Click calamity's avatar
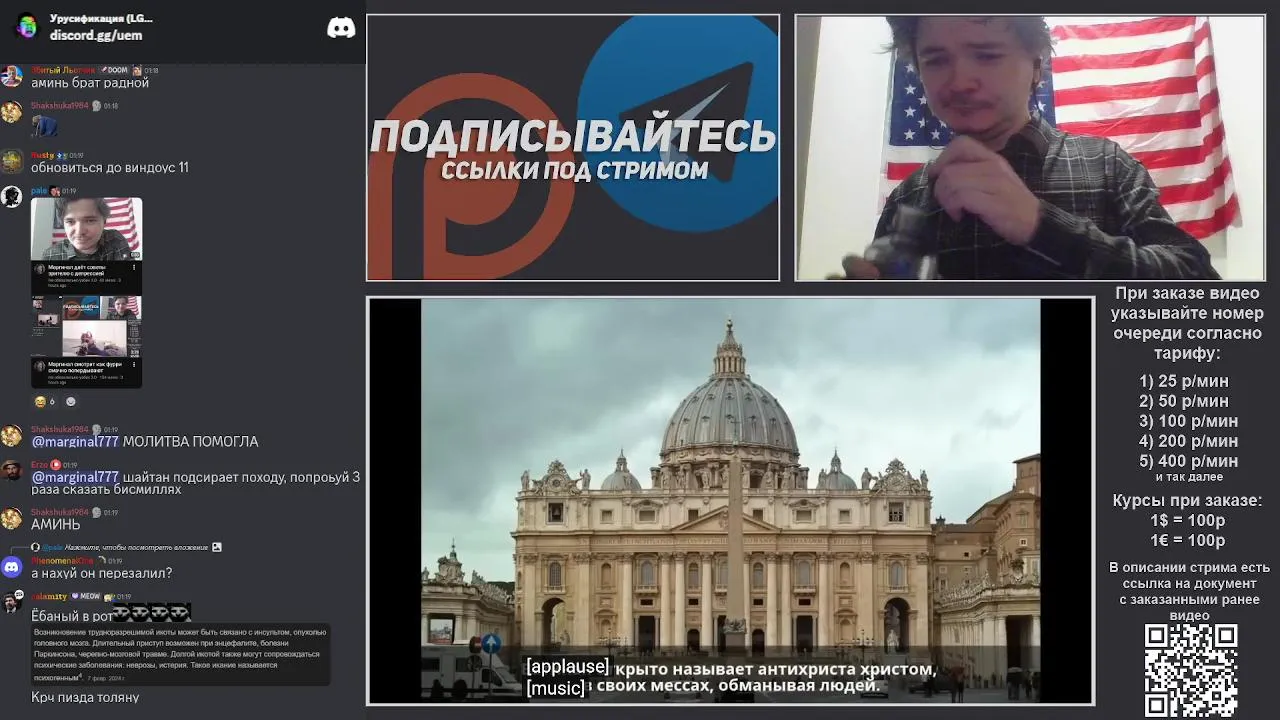The width and height of the screenshot is (1280, 720). point(12,602)
